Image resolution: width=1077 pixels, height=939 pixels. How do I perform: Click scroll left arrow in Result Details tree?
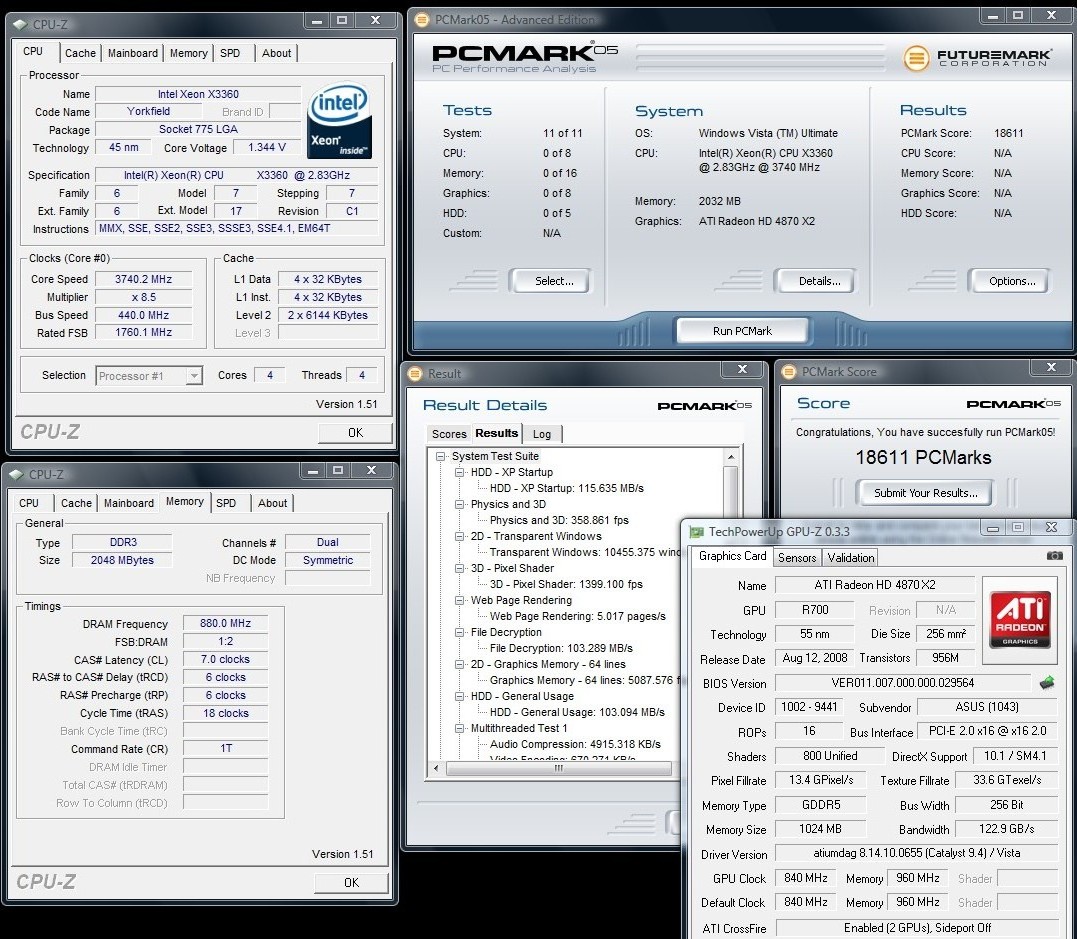[x=436, y=769]
